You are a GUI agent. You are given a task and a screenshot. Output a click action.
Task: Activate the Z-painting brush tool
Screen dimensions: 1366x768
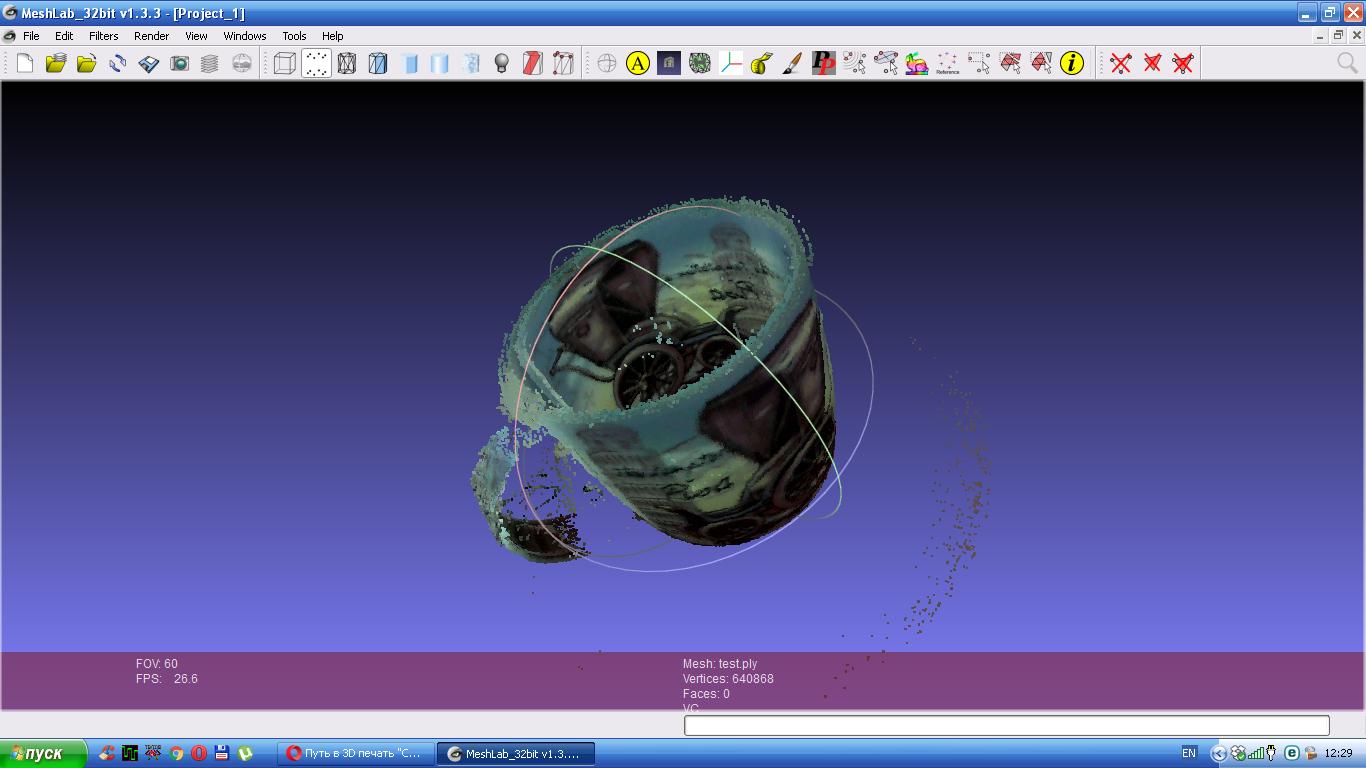click(792, 63)
